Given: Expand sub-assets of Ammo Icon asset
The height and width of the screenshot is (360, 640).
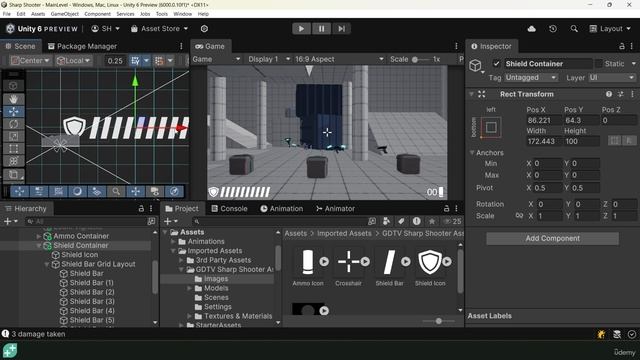Looking at the screenshot, I should [324, 261].
